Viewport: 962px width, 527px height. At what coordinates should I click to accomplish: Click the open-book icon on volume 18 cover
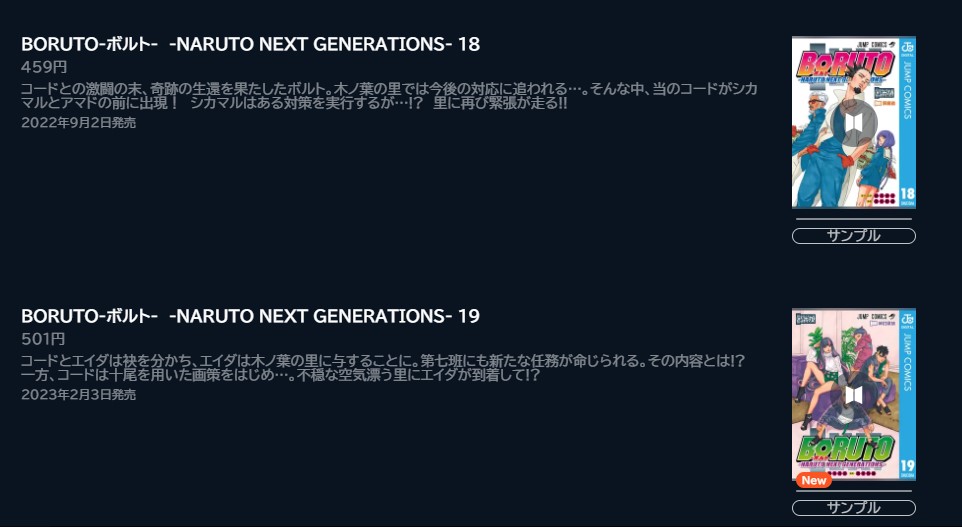(854, 123)
